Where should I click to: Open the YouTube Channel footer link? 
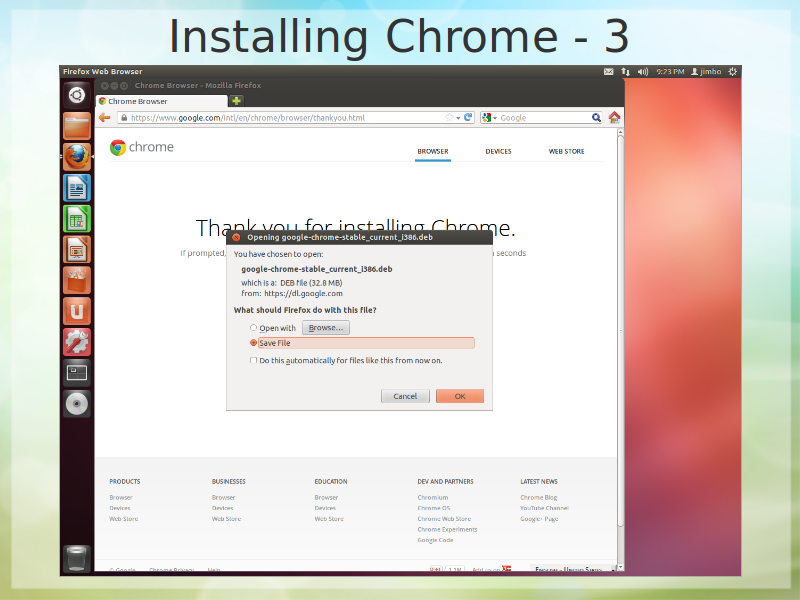coord(544,508)
